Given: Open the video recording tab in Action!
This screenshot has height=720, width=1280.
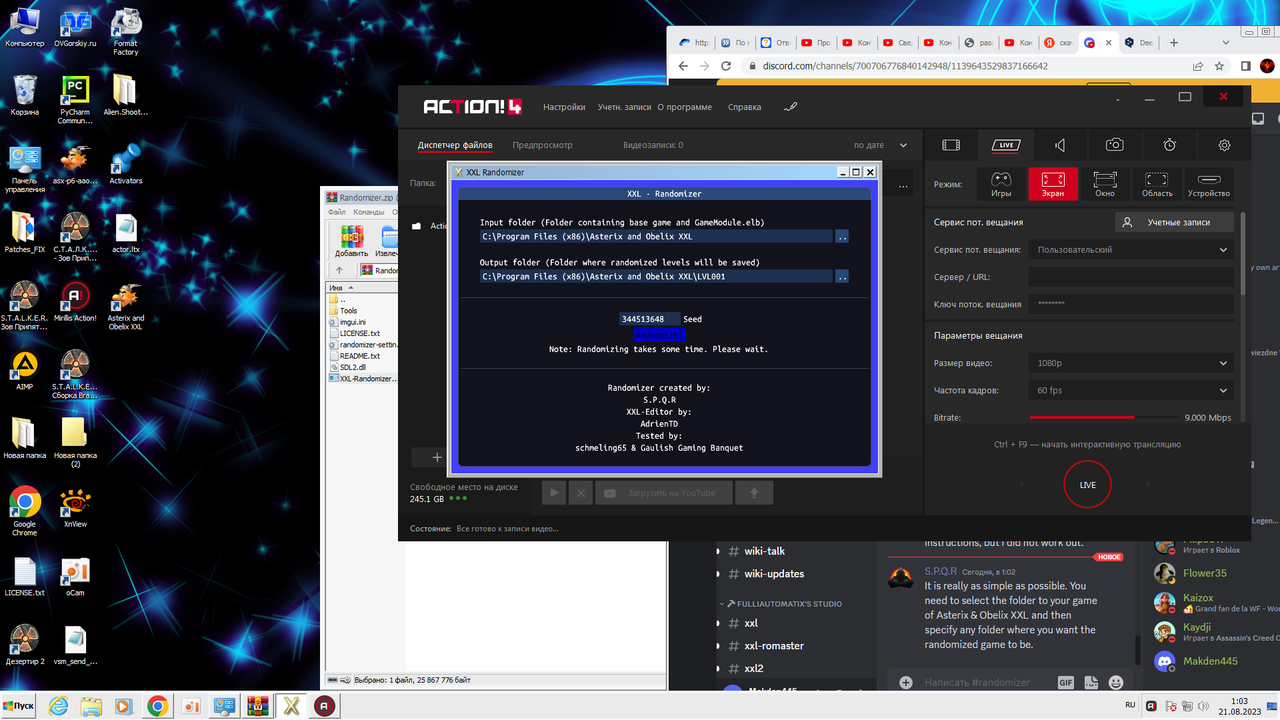Looking at the screenshot, I should coord(951,145).
